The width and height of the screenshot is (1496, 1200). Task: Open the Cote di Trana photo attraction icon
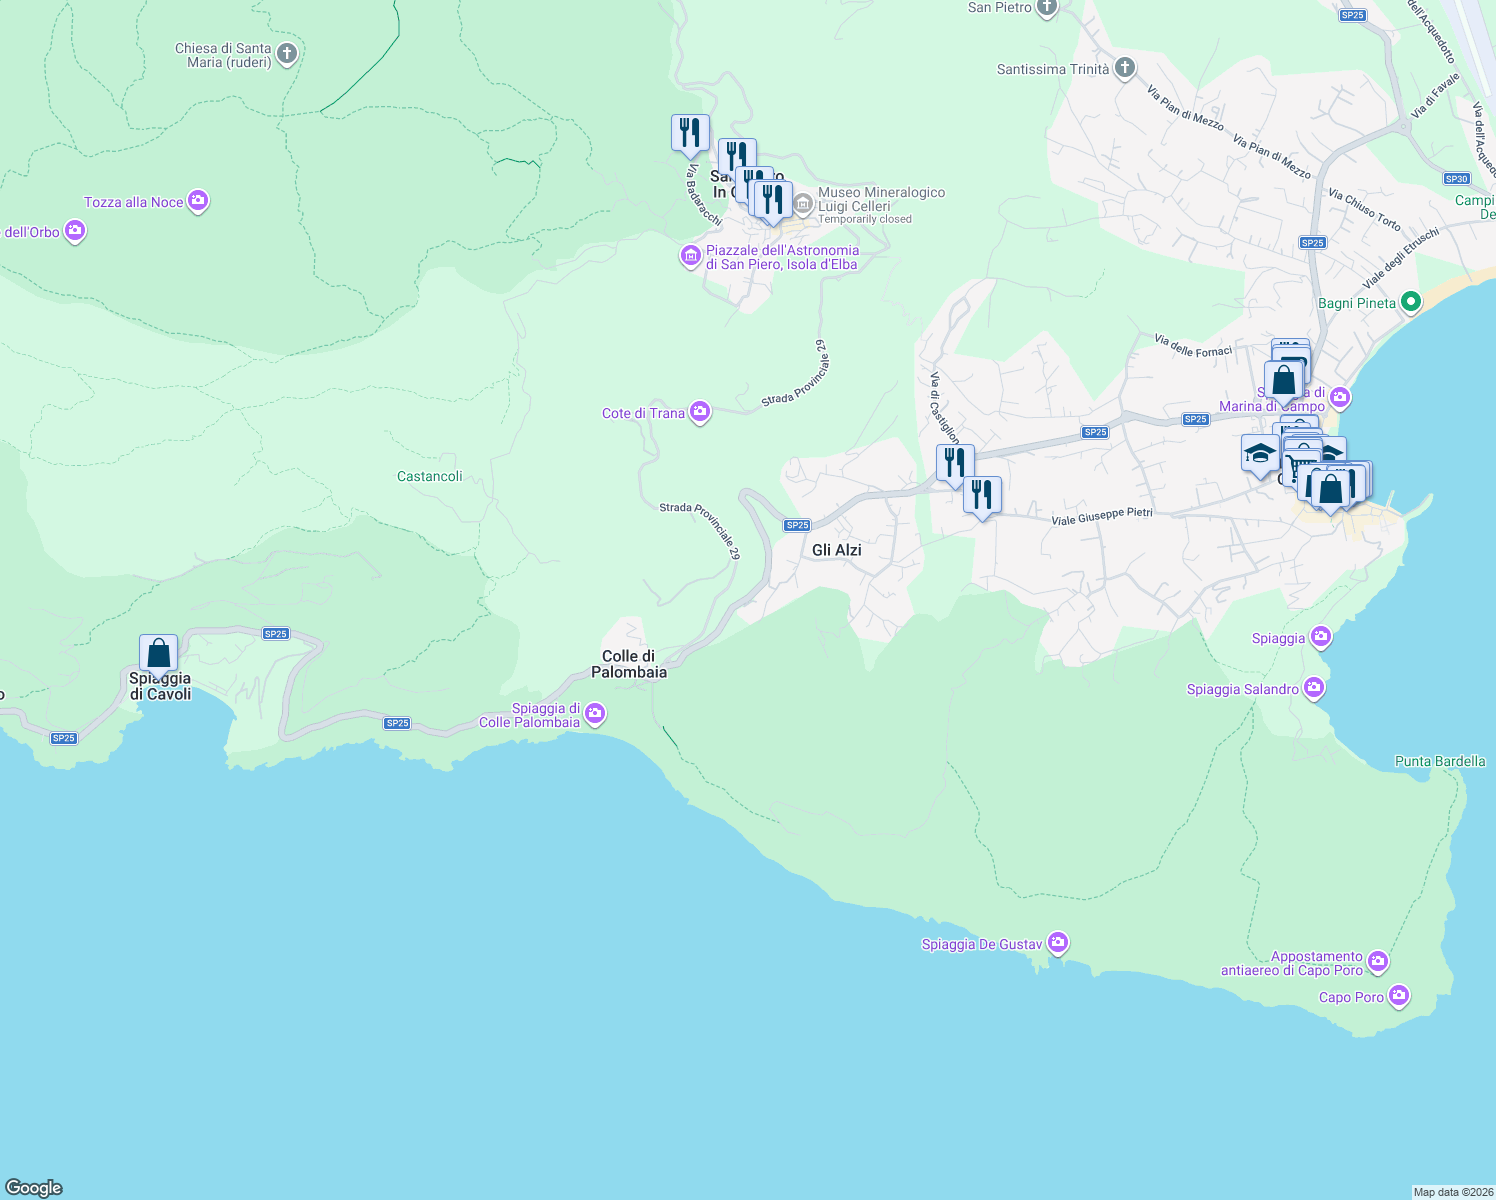[700, 411]
